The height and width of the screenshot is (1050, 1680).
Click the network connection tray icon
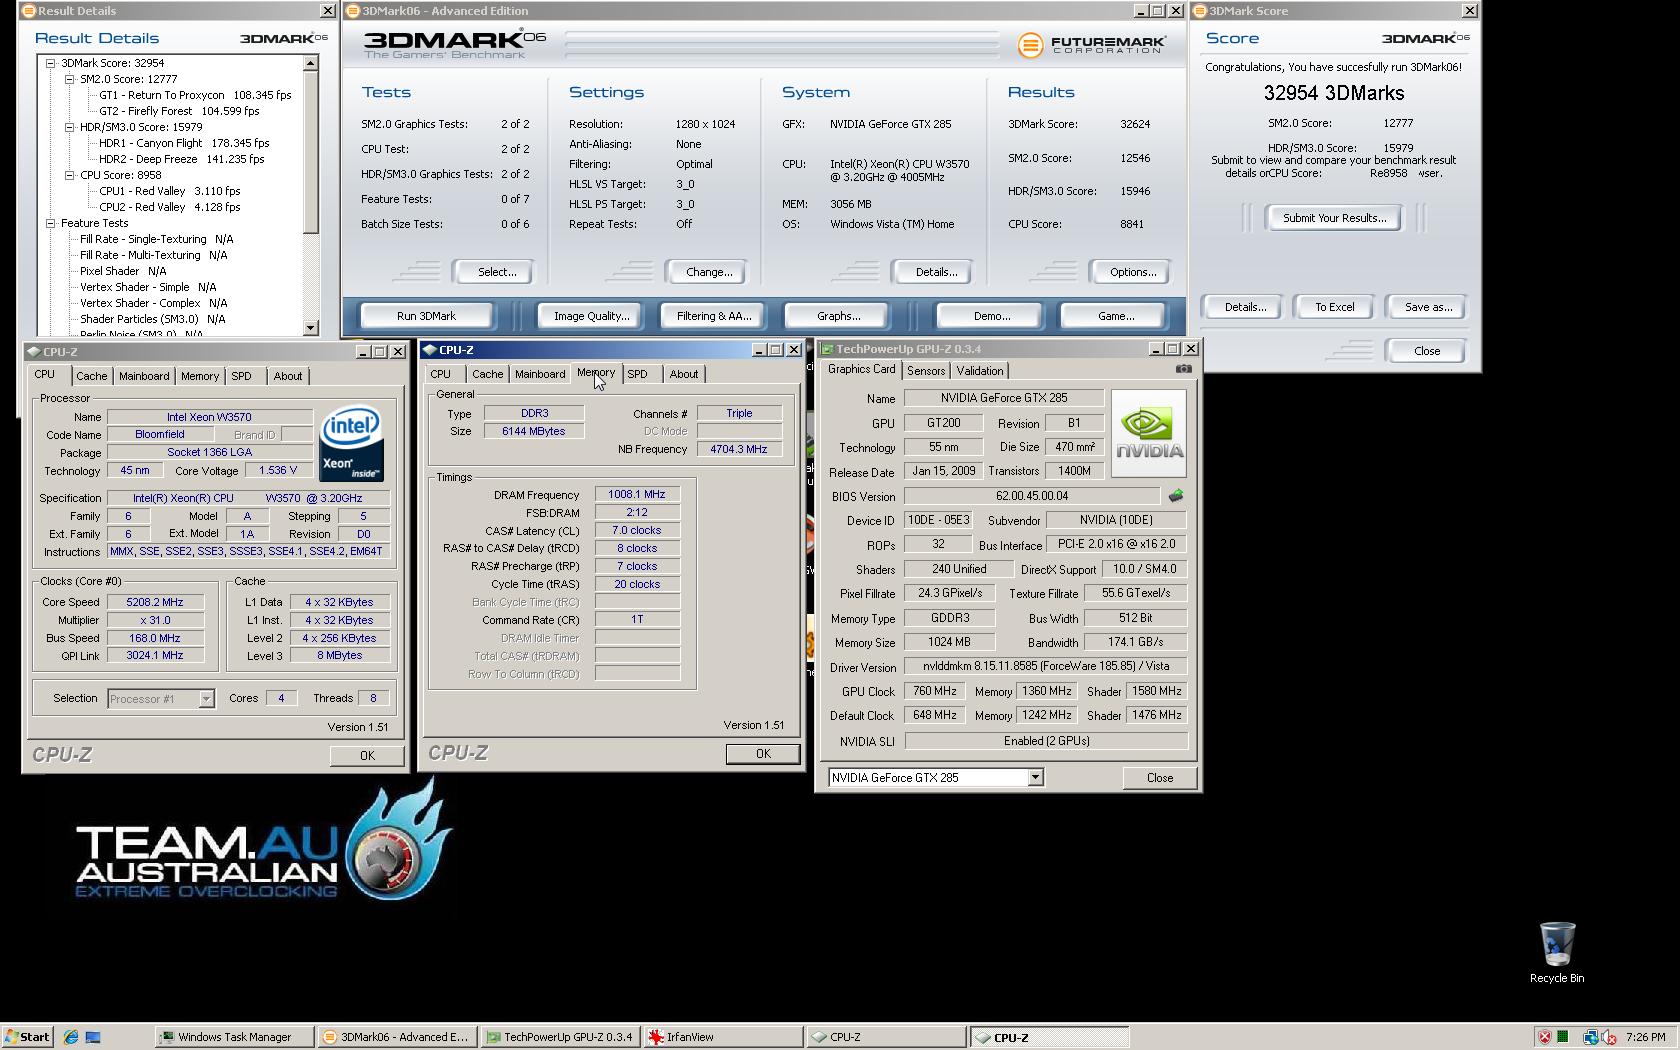tap(1590, 1037)
